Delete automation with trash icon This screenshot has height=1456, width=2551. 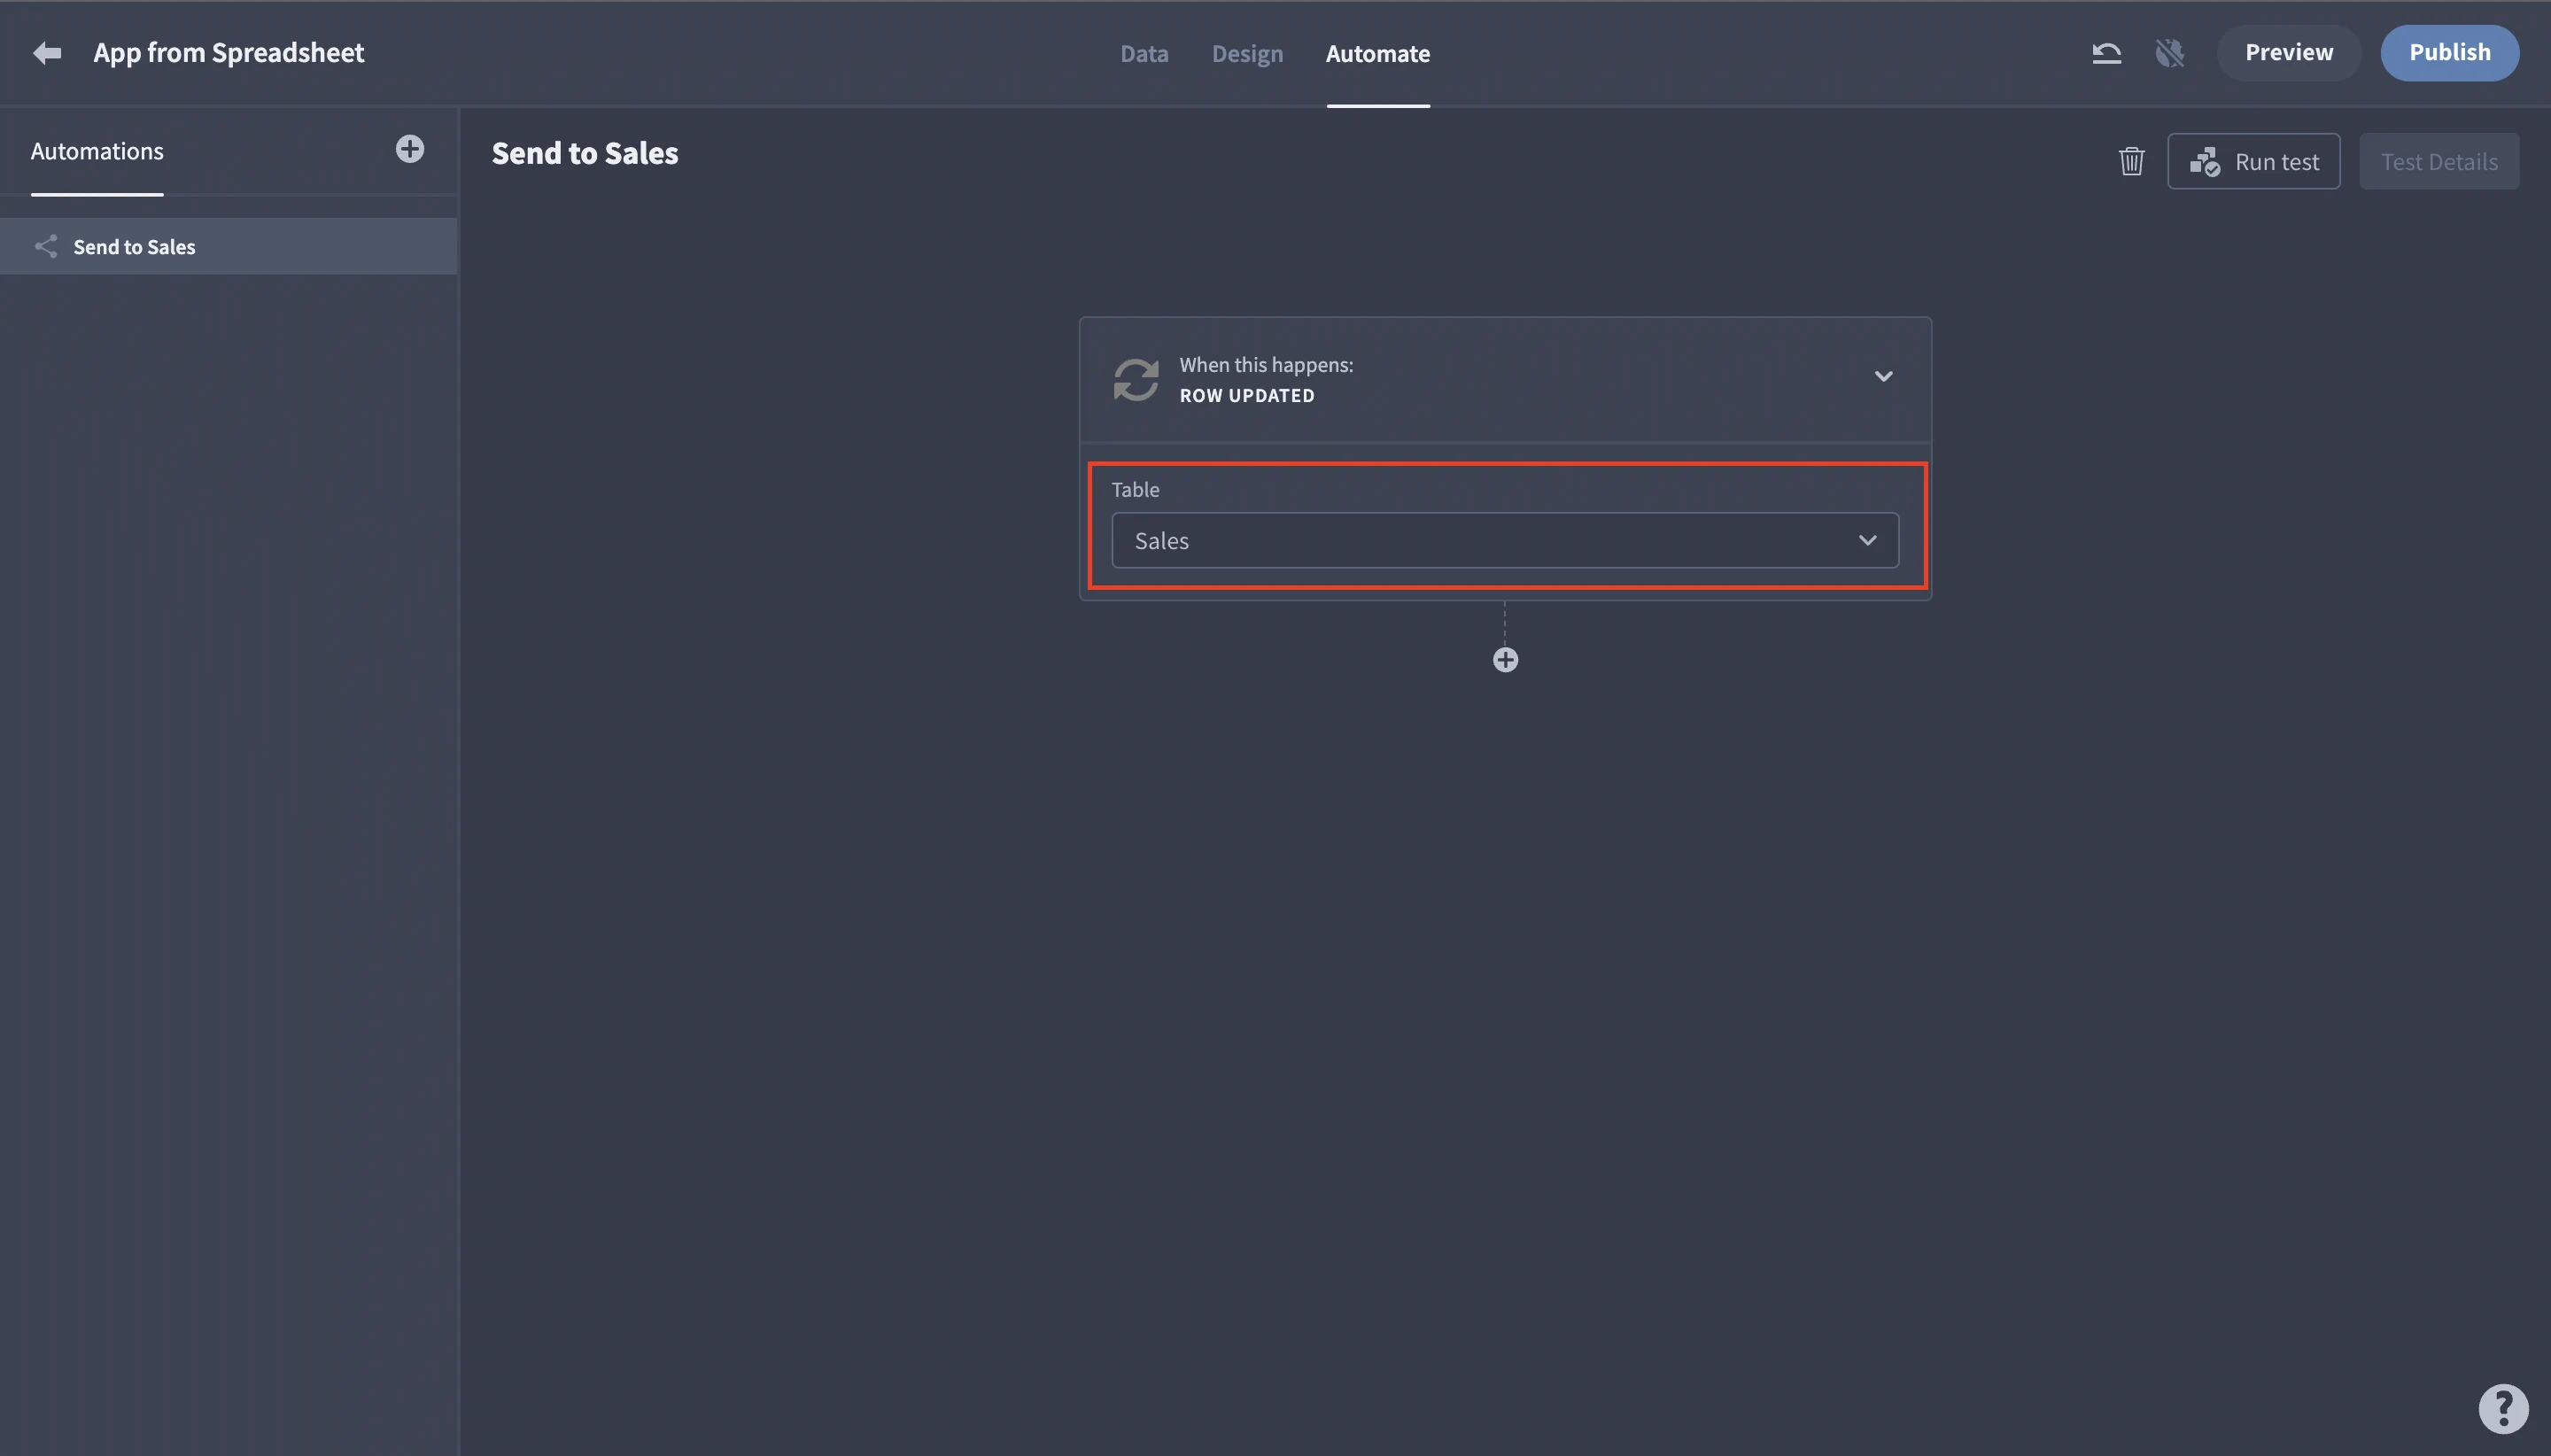[x=2131, y=161]
